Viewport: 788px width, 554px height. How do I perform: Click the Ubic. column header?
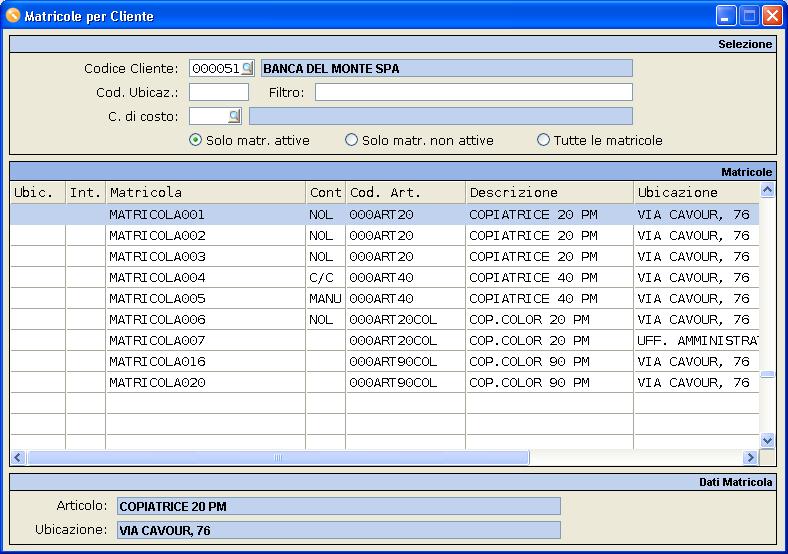coord(38,193)
